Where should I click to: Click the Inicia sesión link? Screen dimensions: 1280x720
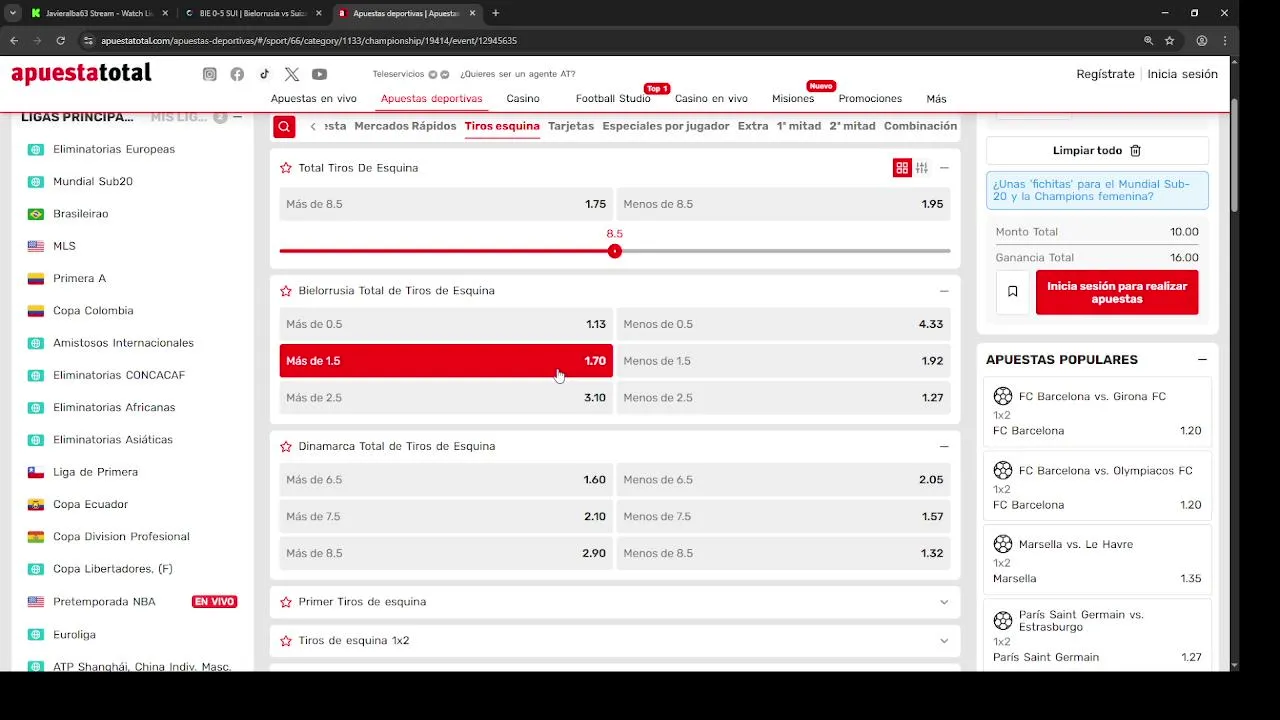tap(1182, 74)
